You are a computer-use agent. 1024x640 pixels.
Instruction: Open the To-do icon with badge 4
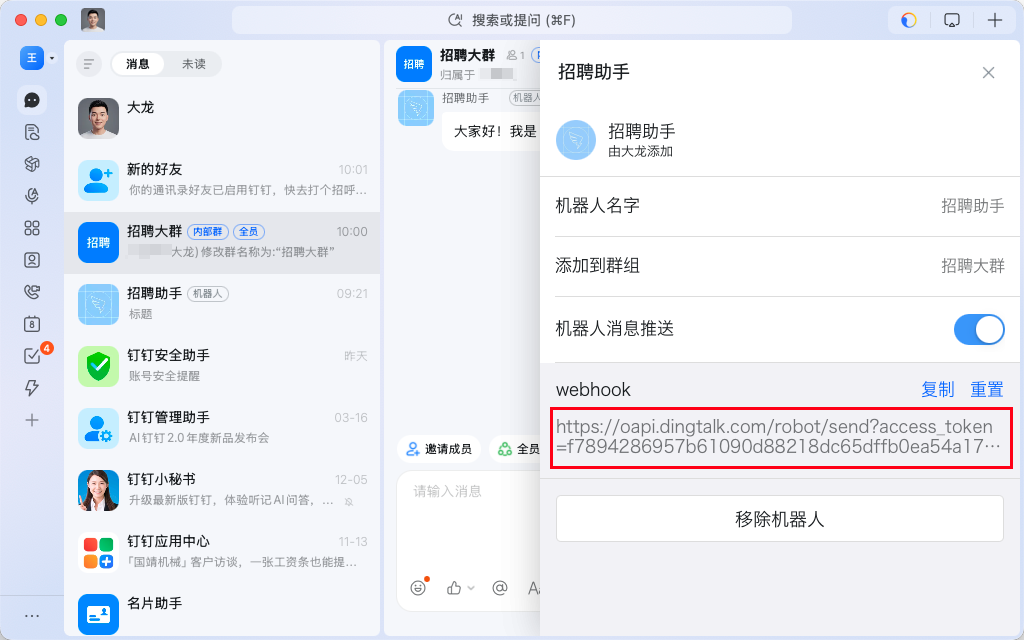(32, 356)
